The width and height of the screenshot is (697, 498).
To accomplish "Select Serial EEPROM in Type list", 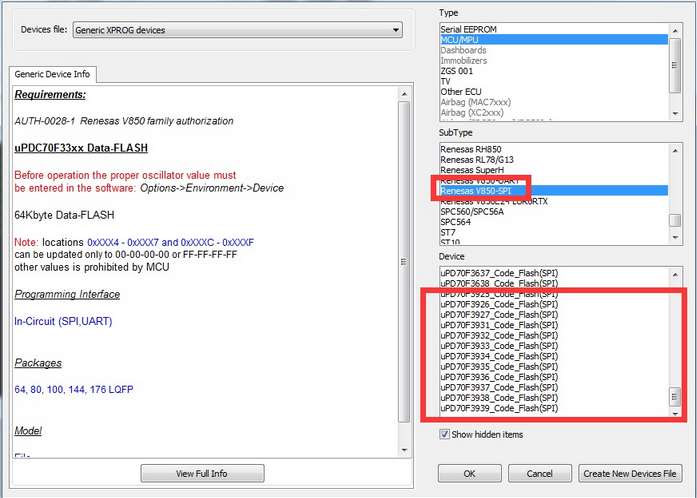I will pyautogui.click(x=553, y=29).
